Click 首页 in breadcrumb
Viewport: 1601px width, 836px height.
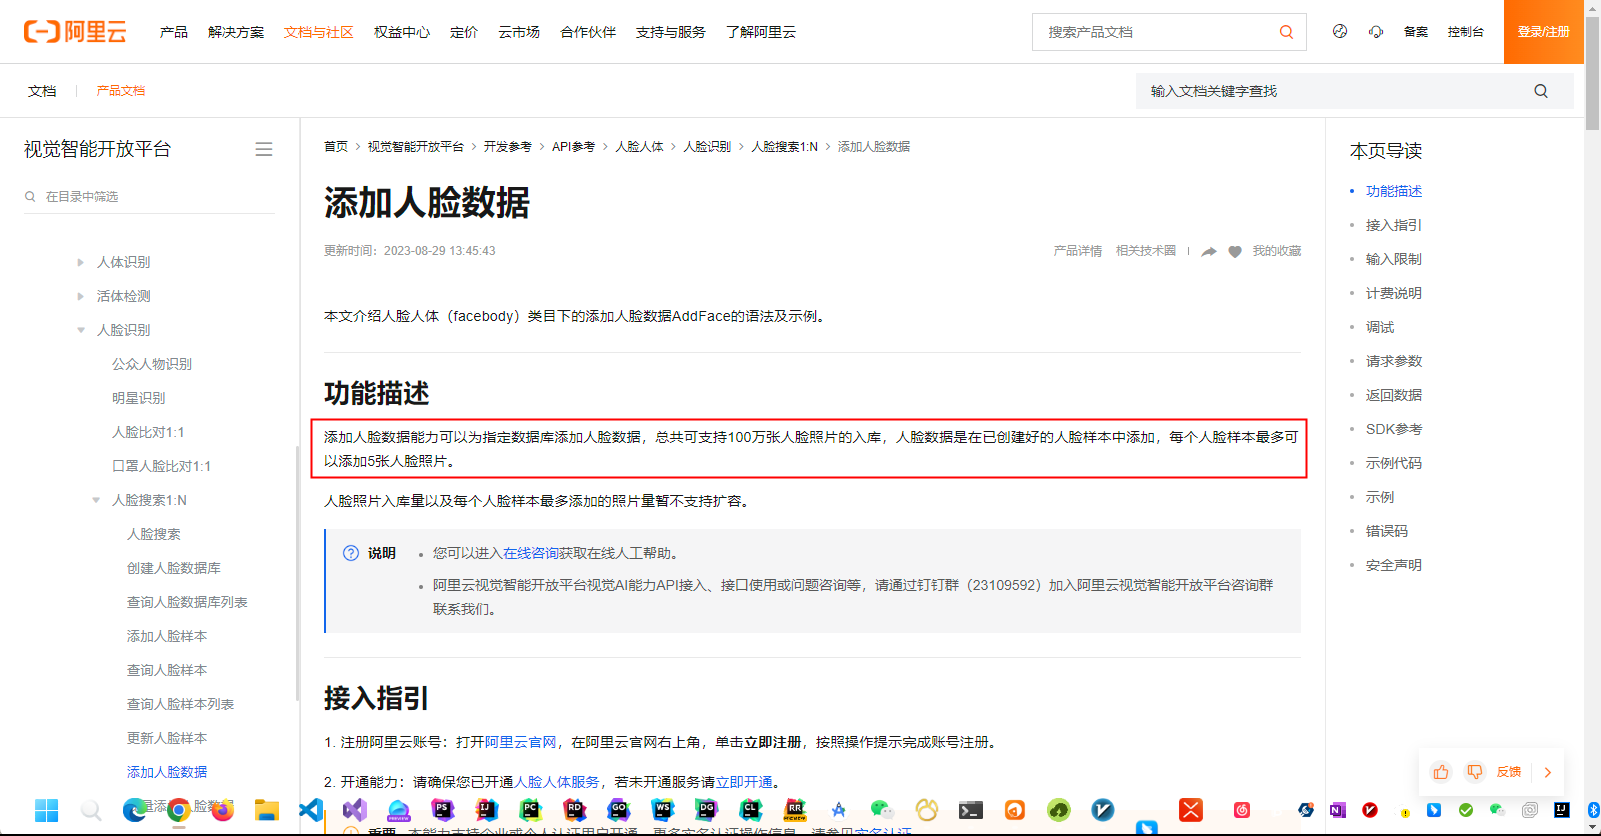tap(336, 147)
